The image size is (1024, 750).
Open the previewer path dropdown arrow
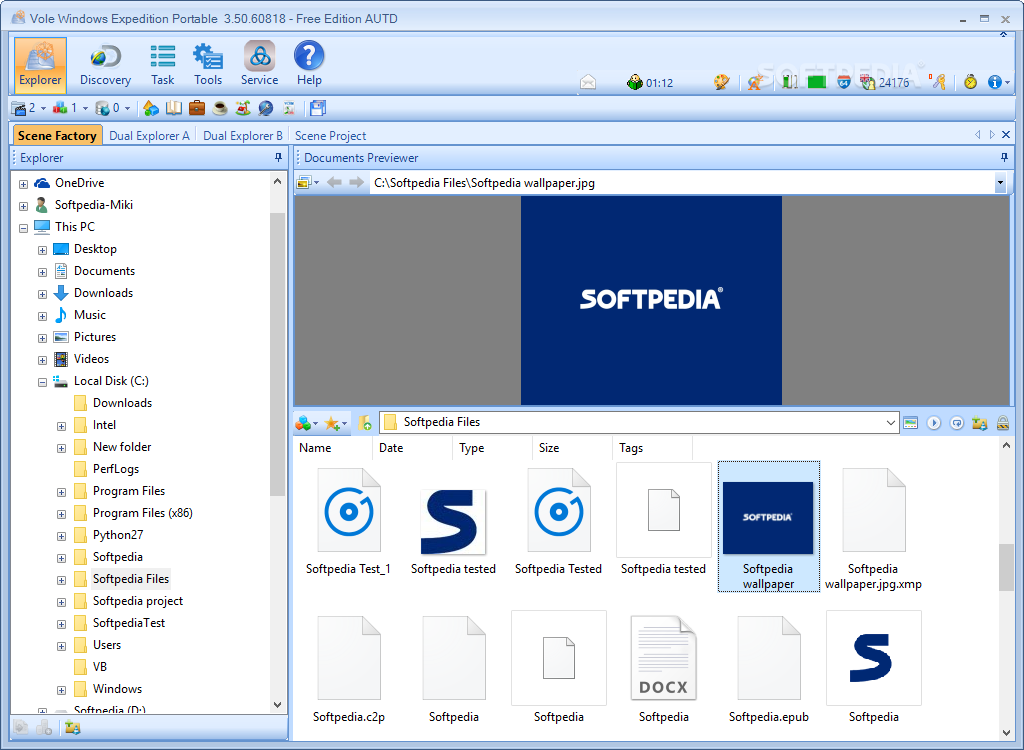[x=1000, y=183]
